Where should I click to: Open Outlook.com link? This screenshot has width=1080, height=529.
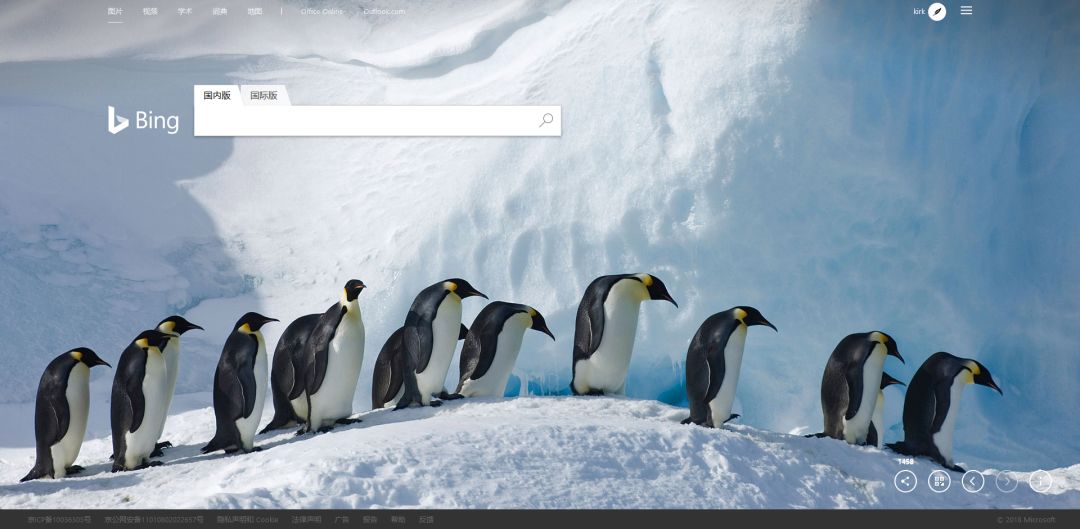pos(384,12)
